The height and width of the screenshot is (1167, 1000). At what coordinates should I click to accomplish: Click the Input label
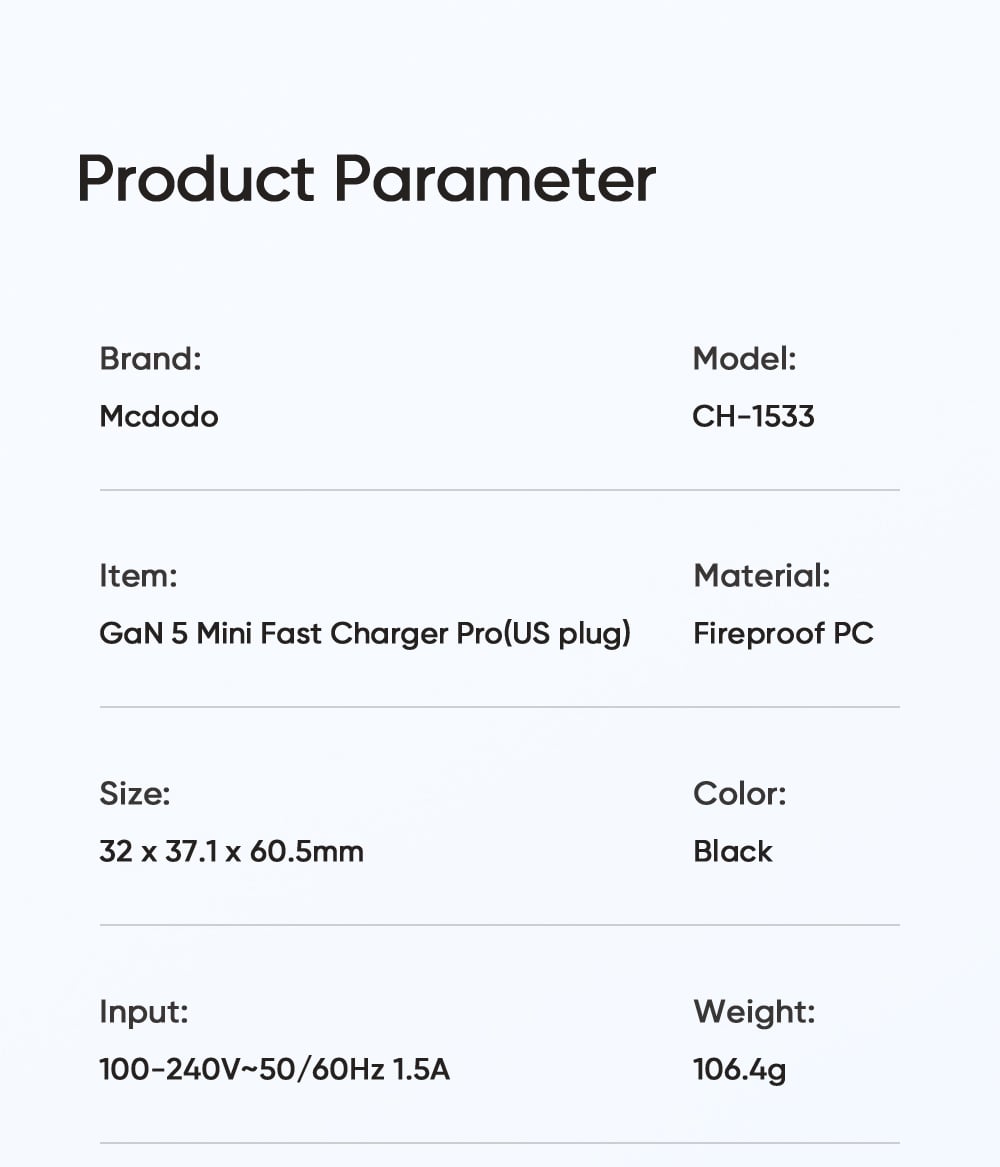pos(143,1011)
